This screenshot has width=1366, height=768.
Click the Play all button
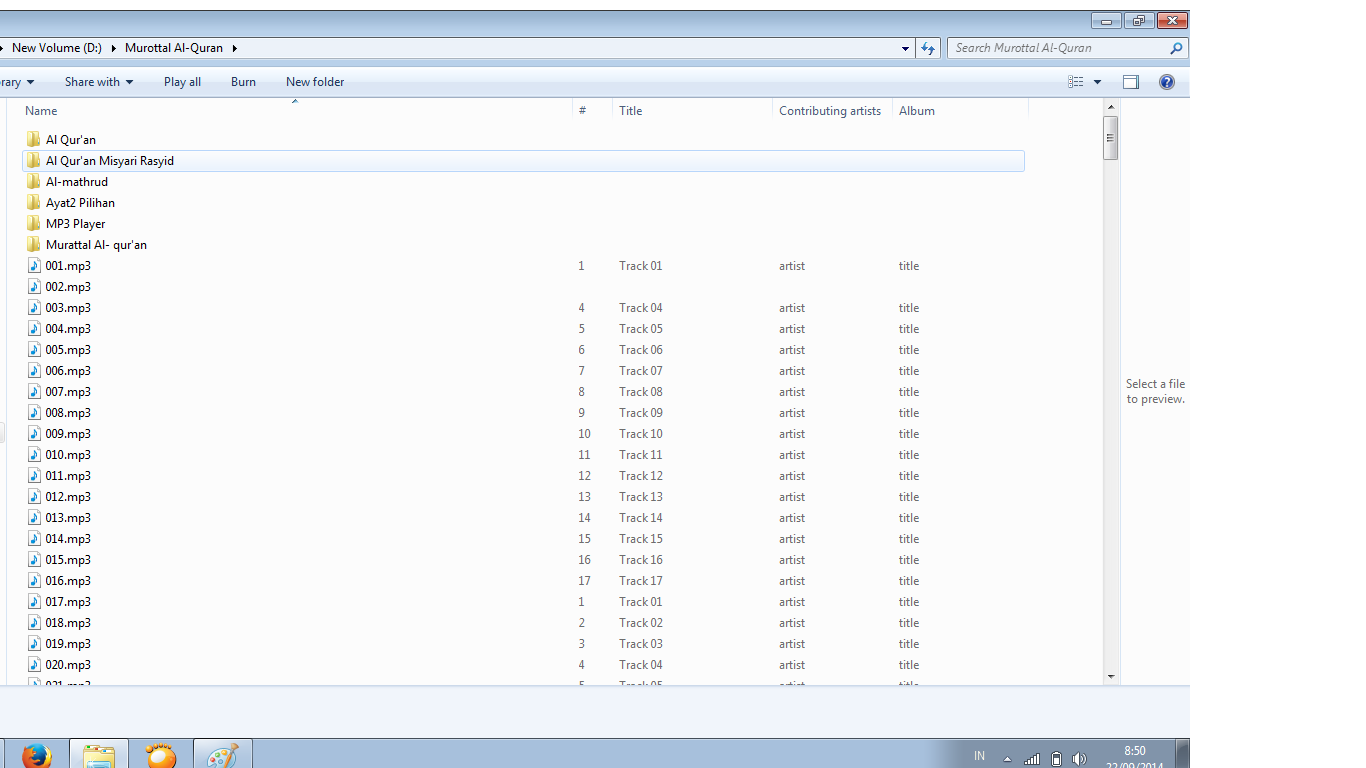coord(182,82)
